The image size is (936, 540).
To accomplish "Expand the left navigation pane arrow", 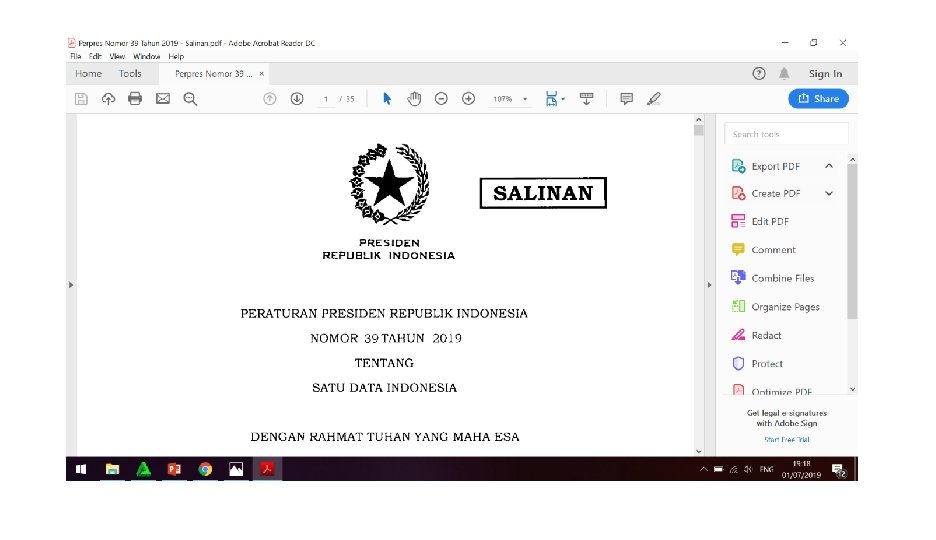I will click(70, 285).
